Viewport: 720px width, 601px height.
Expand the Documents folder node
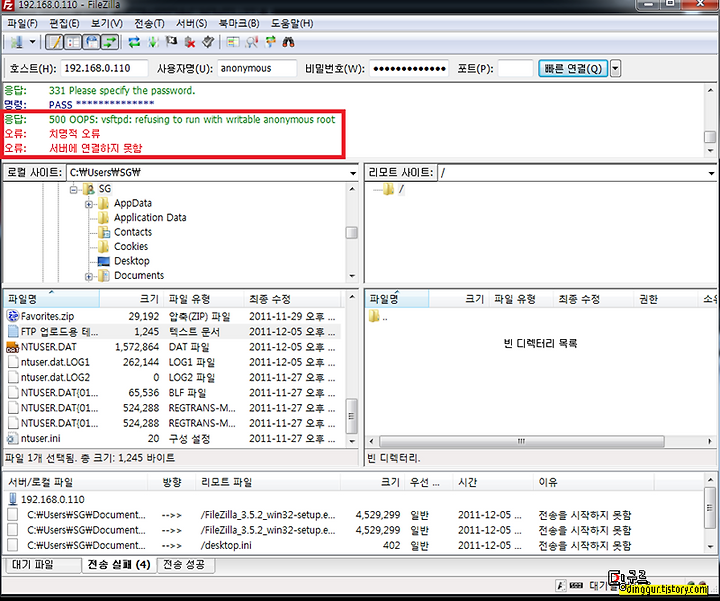coord(89,276)
